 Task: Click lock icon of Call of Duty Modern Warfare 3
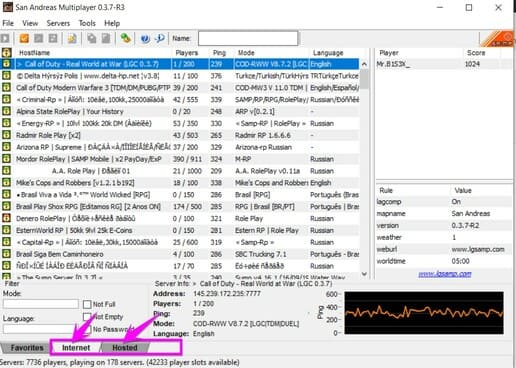6,88
